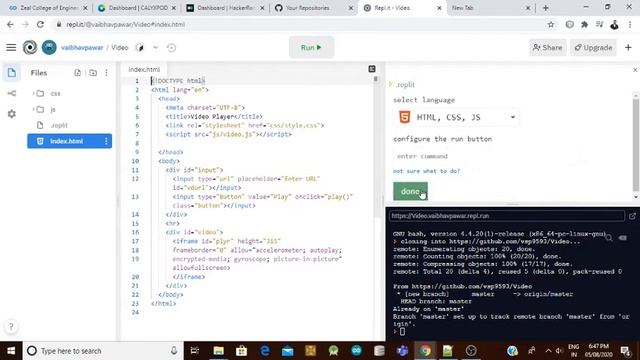Click the Upgrade button
This screenshot has height=360, width=640.
click(x=593, y=48)
